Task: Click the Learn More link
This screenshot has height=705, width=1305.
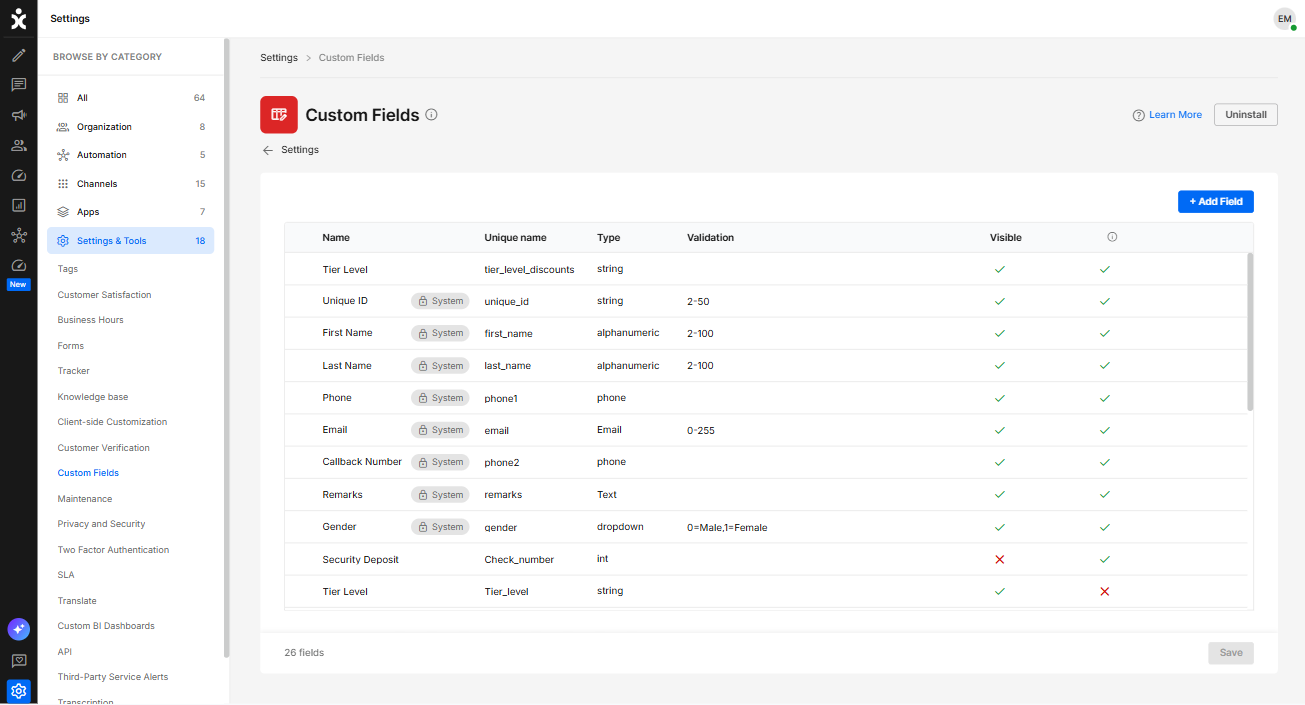Action: (x=1175, y=115)
